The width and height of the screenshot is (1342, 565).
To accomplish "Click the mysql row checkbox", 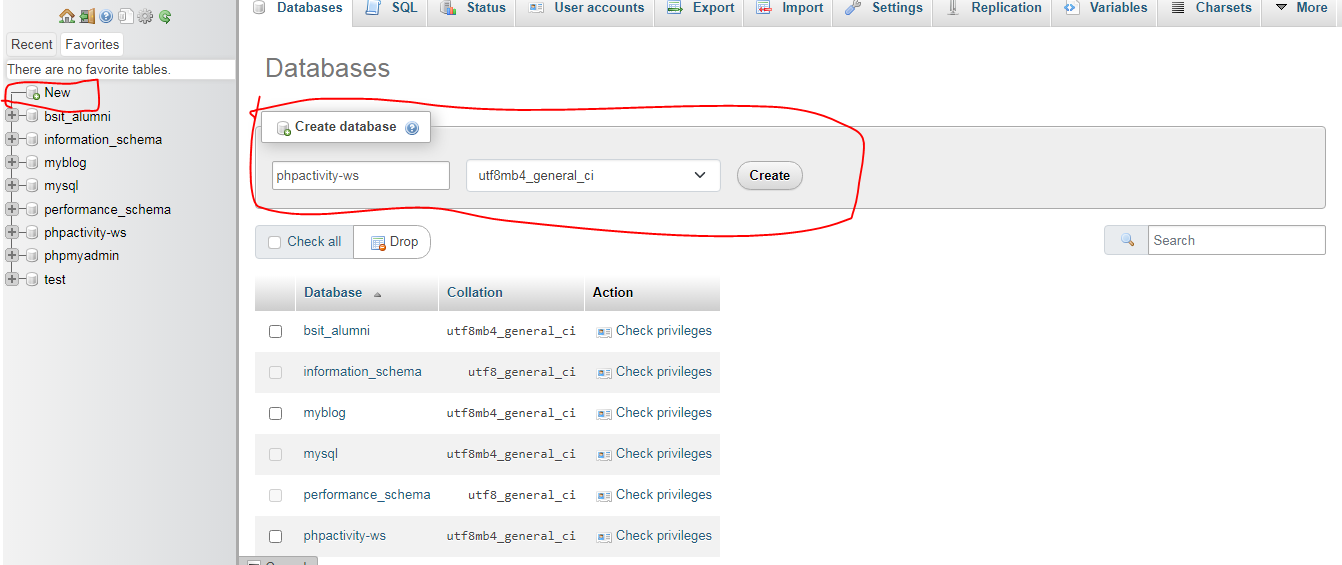I will pos(276,454).
